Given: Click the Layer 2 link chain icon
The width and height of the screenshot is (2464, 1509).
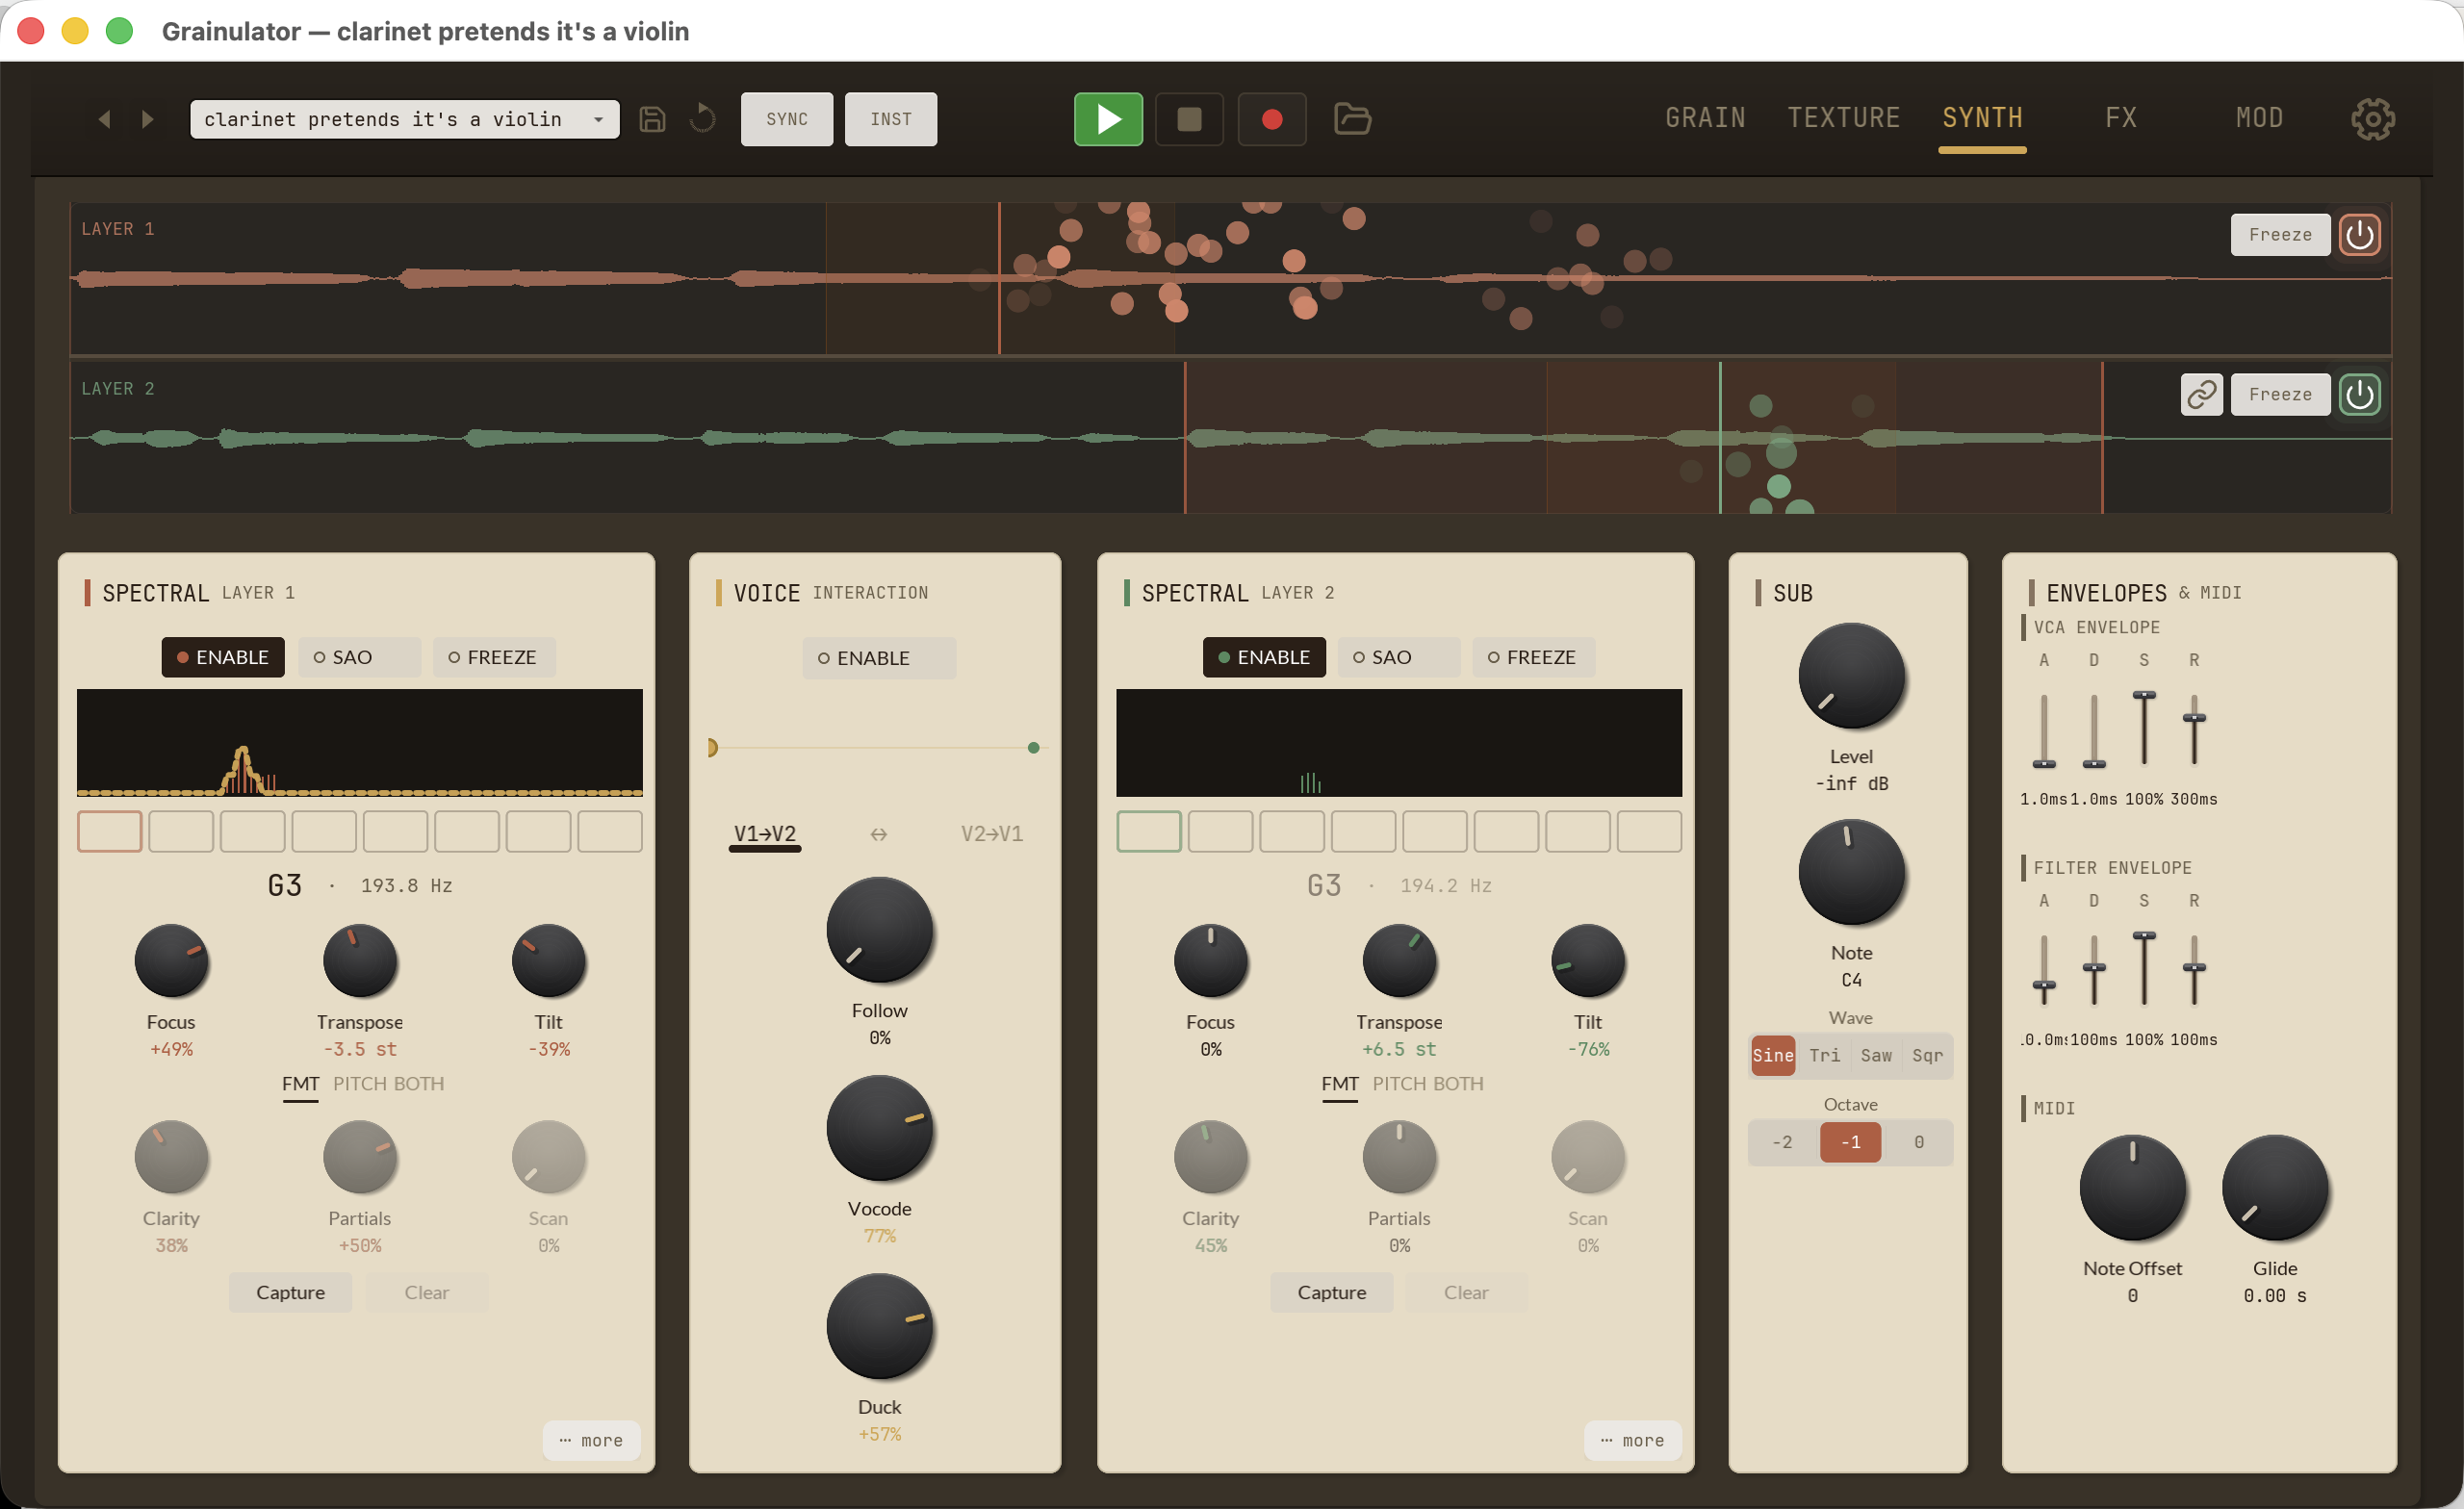Looking at the screenshot, I should click(x=2201, y=394).
